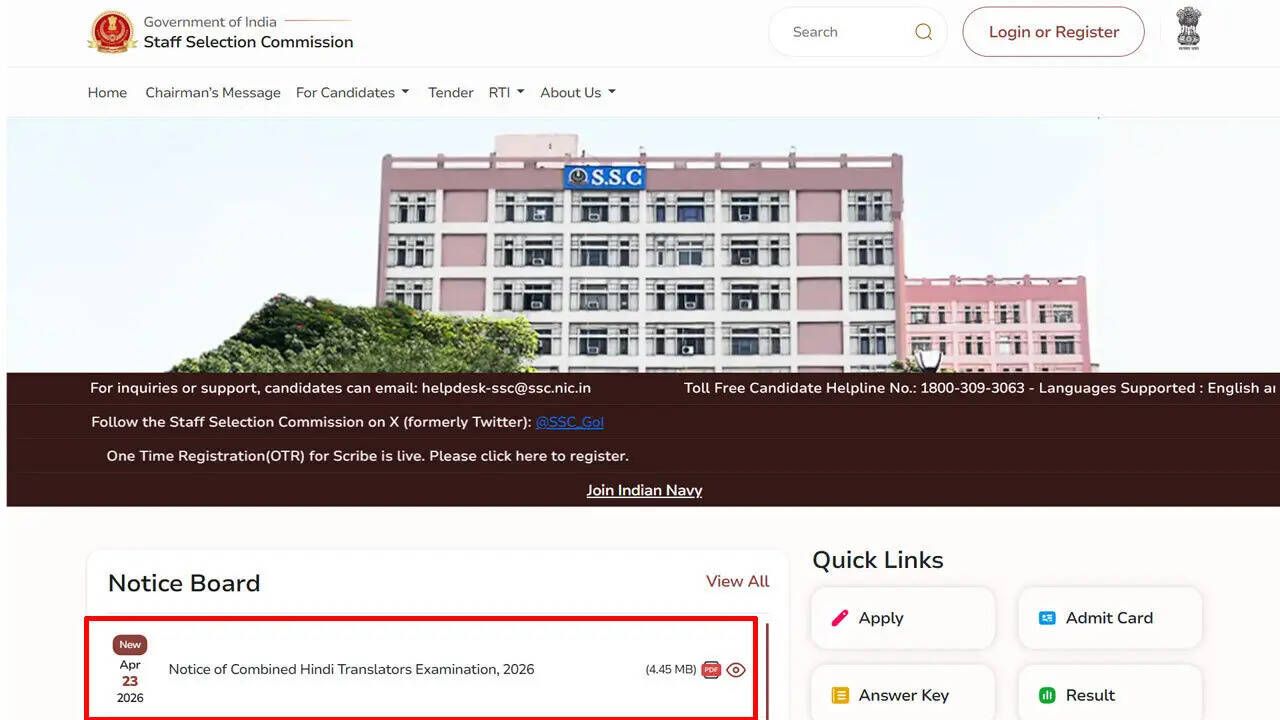
Task: Select the Apply pencil icon
Action: click(842, 617)
